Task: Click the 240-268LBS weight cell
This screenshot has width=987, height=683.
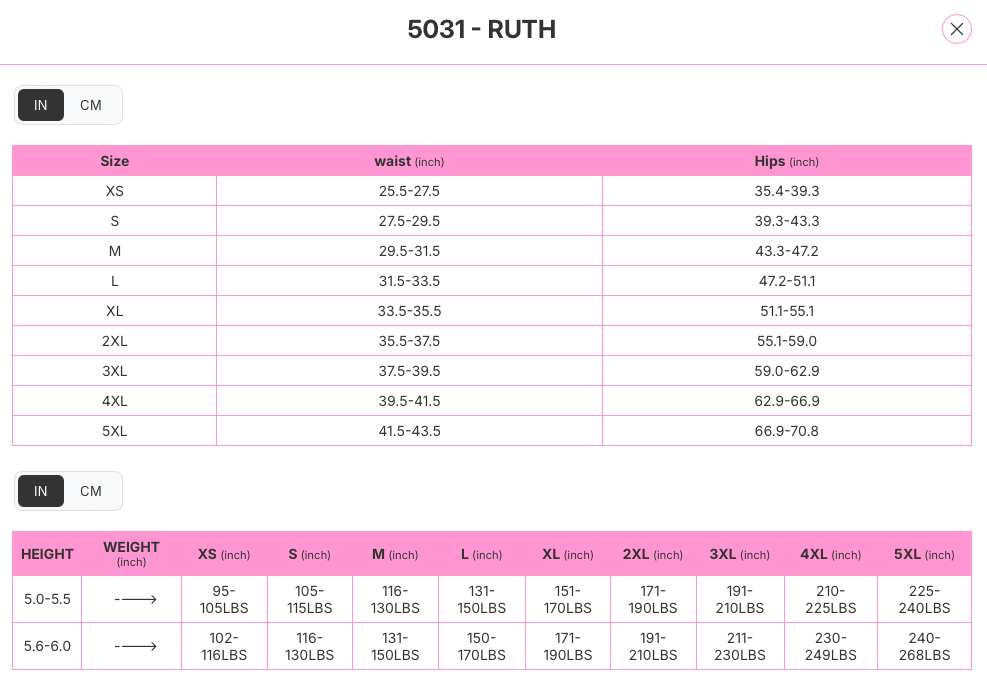Action: [924, 646]
